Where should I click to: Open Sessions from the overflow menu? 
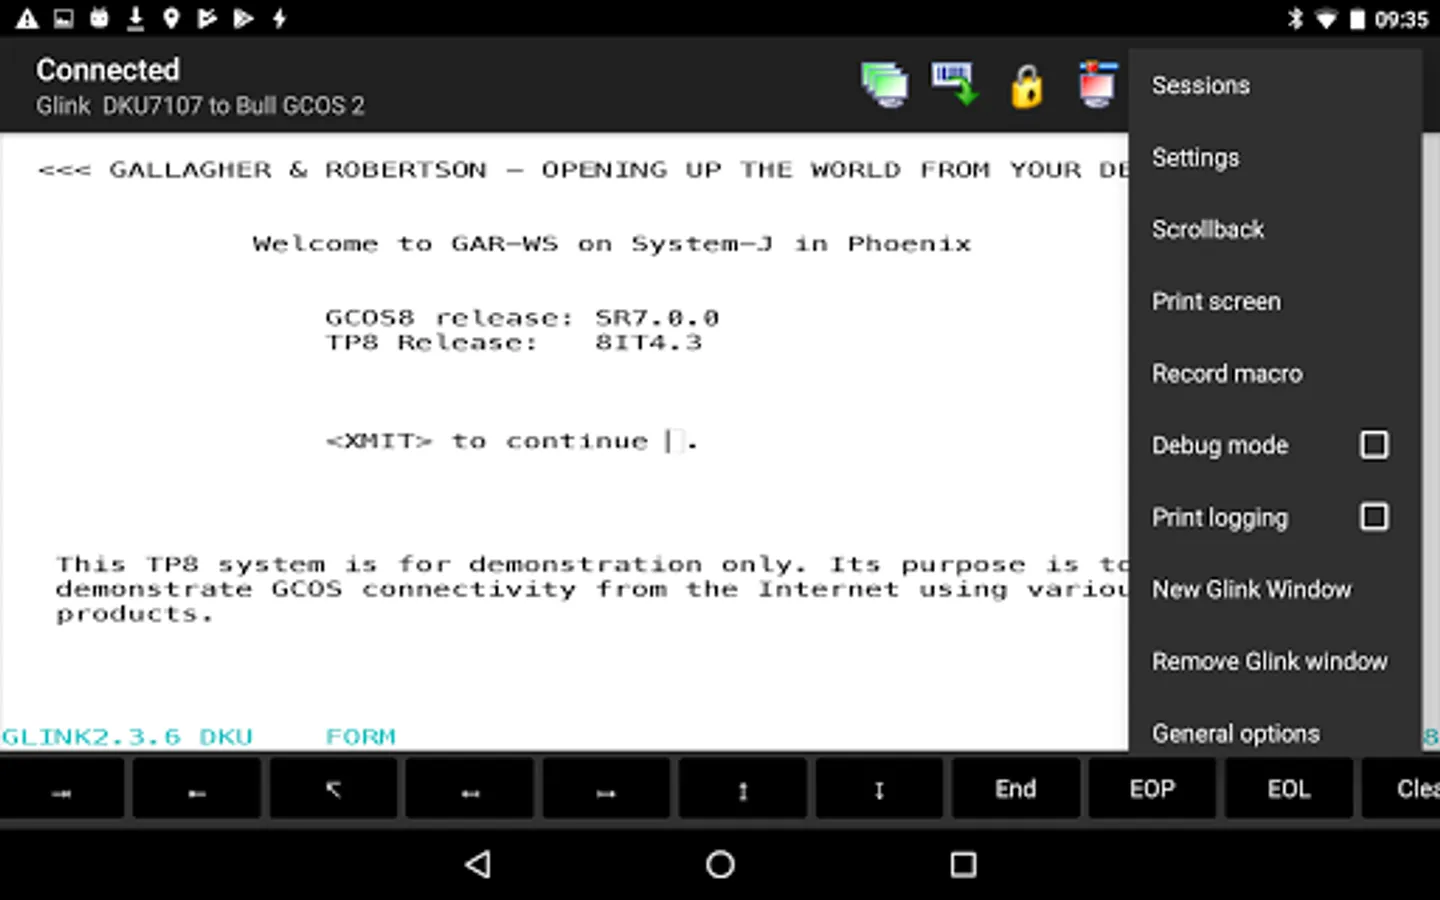1275,85
